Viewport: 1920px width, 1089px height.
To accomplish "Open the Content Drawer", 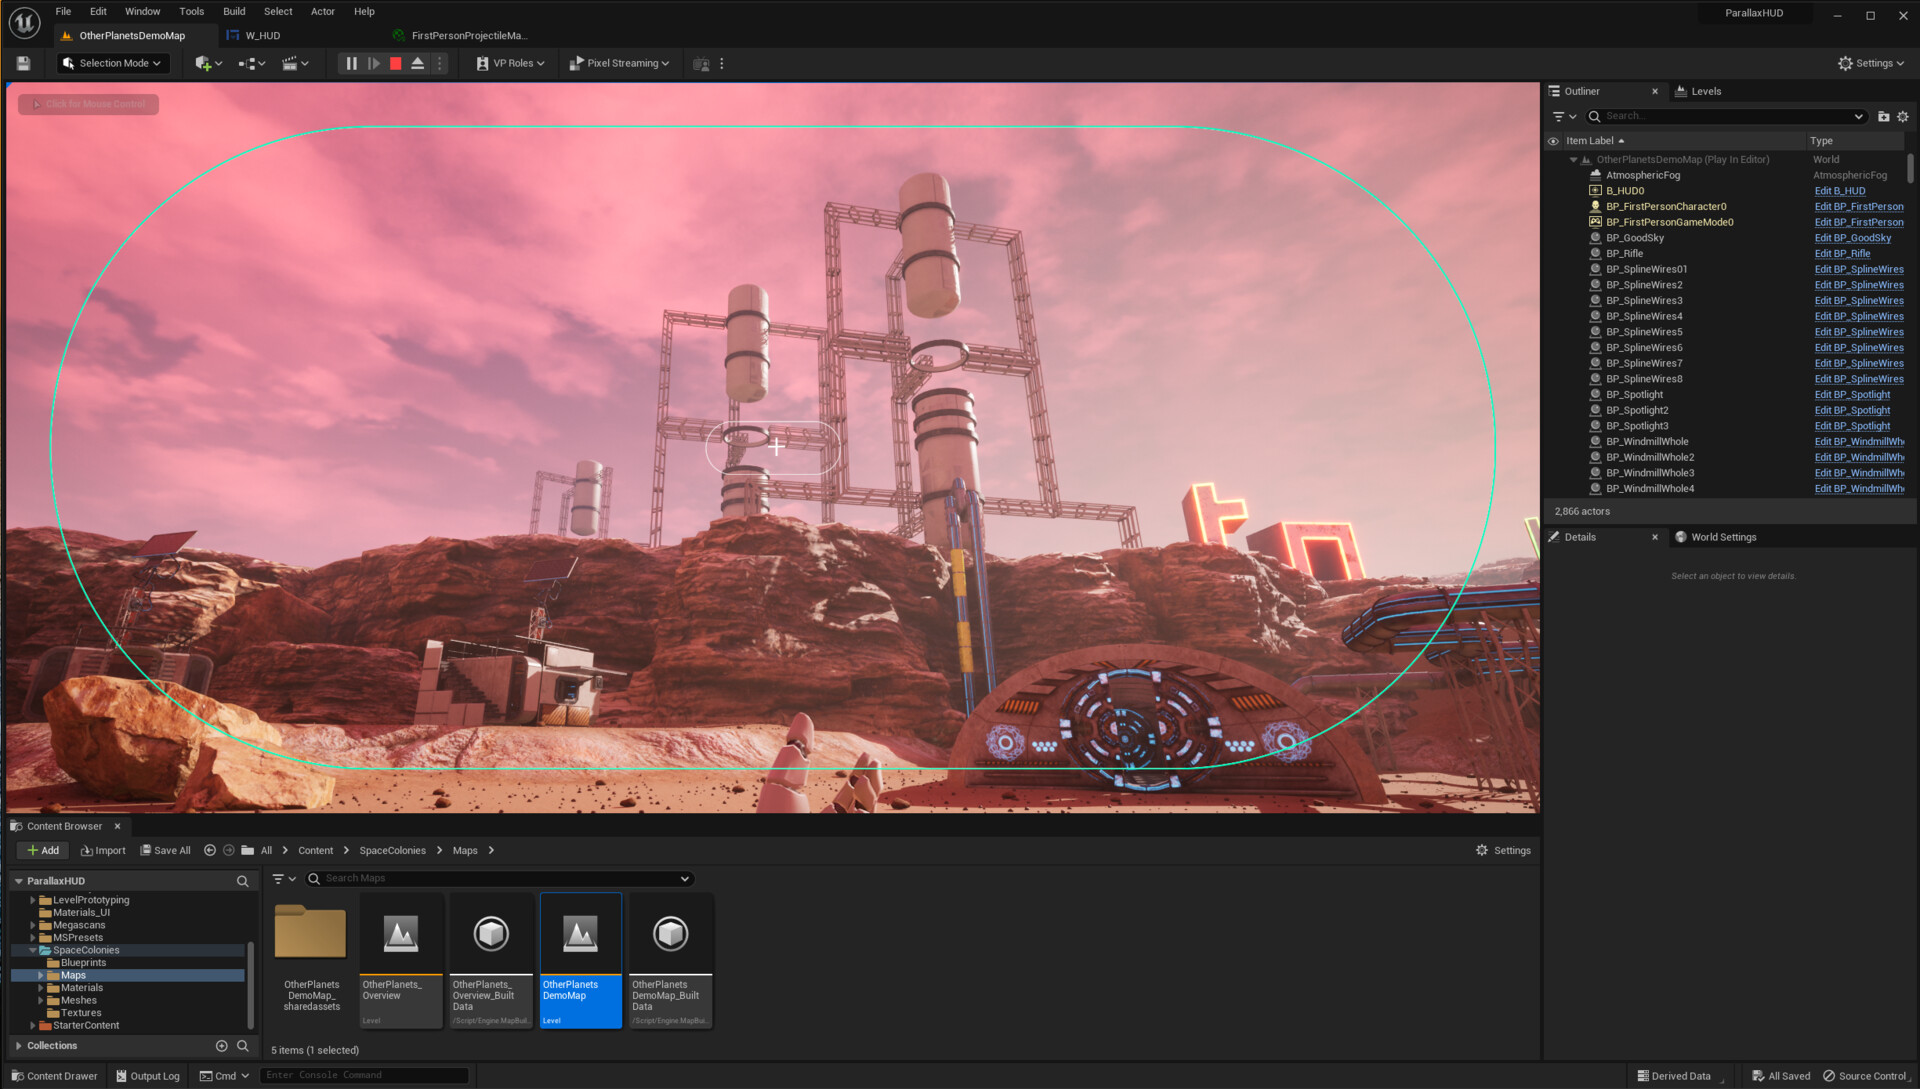I will [x=54, y=1075].
